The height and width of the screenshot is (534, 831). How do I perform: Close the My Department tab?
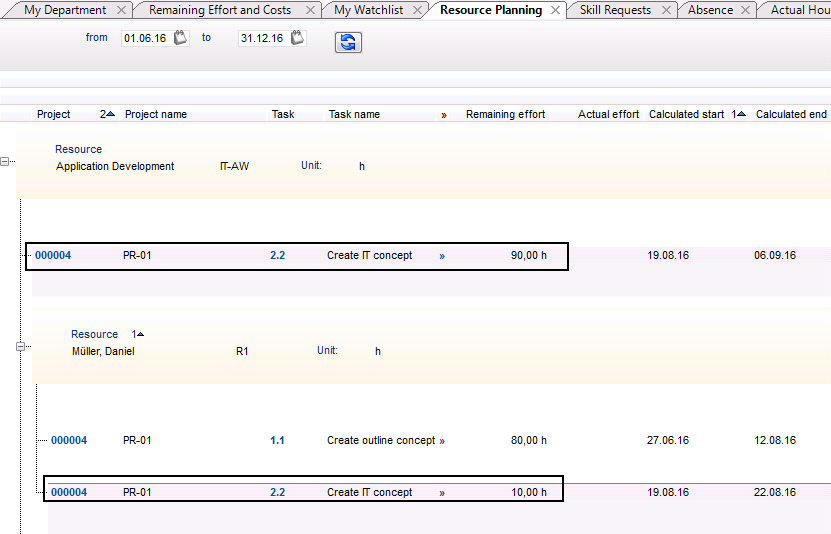tap(121, 10)
